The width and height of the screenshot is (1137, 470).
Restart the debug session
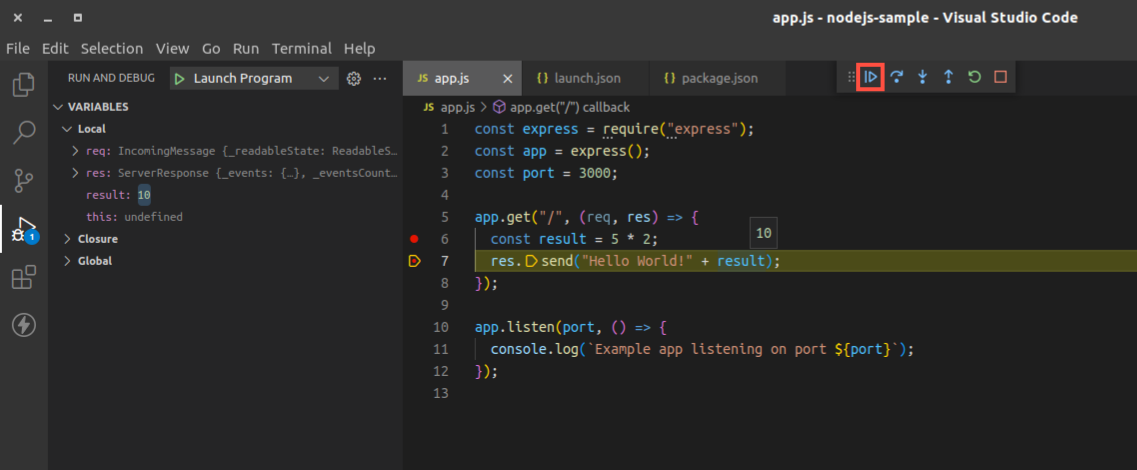[974, 77]
